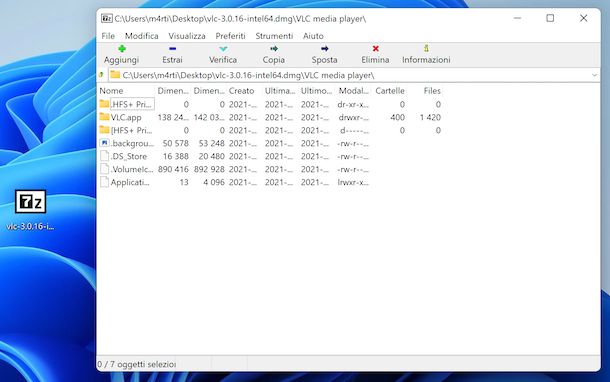This screenshot has width=610, height=382.
Task: Sort by the second Dimen... column header
Action: [209, 91]
